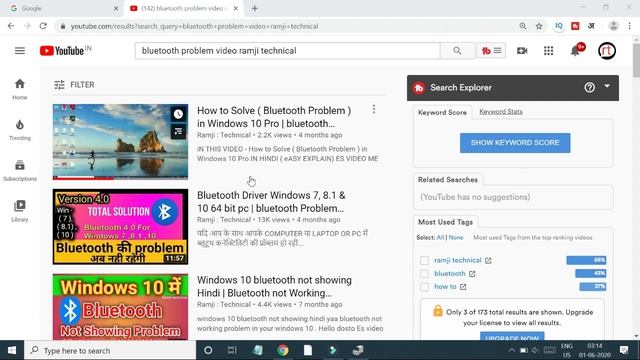Open Chrome from the taskbar
This screenshot has height=360, width=640.
point(282,350)
